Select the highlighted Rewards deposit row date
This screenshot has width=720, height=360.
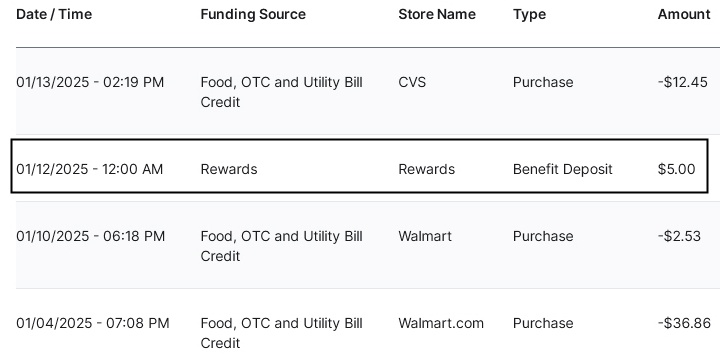tap(90, 169)
